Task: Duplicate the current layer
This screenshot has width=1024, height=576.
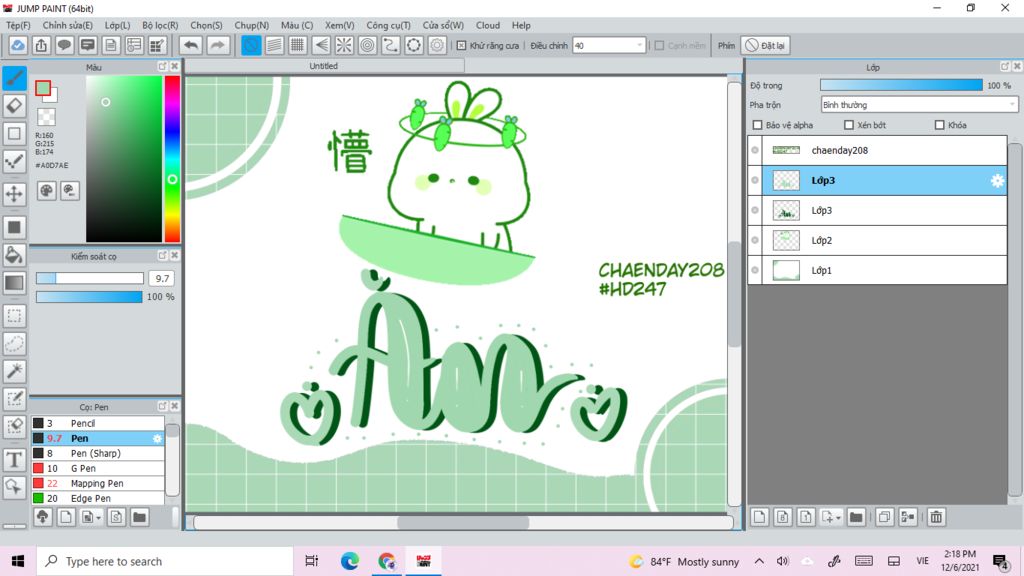Action: tap(884, 517)
